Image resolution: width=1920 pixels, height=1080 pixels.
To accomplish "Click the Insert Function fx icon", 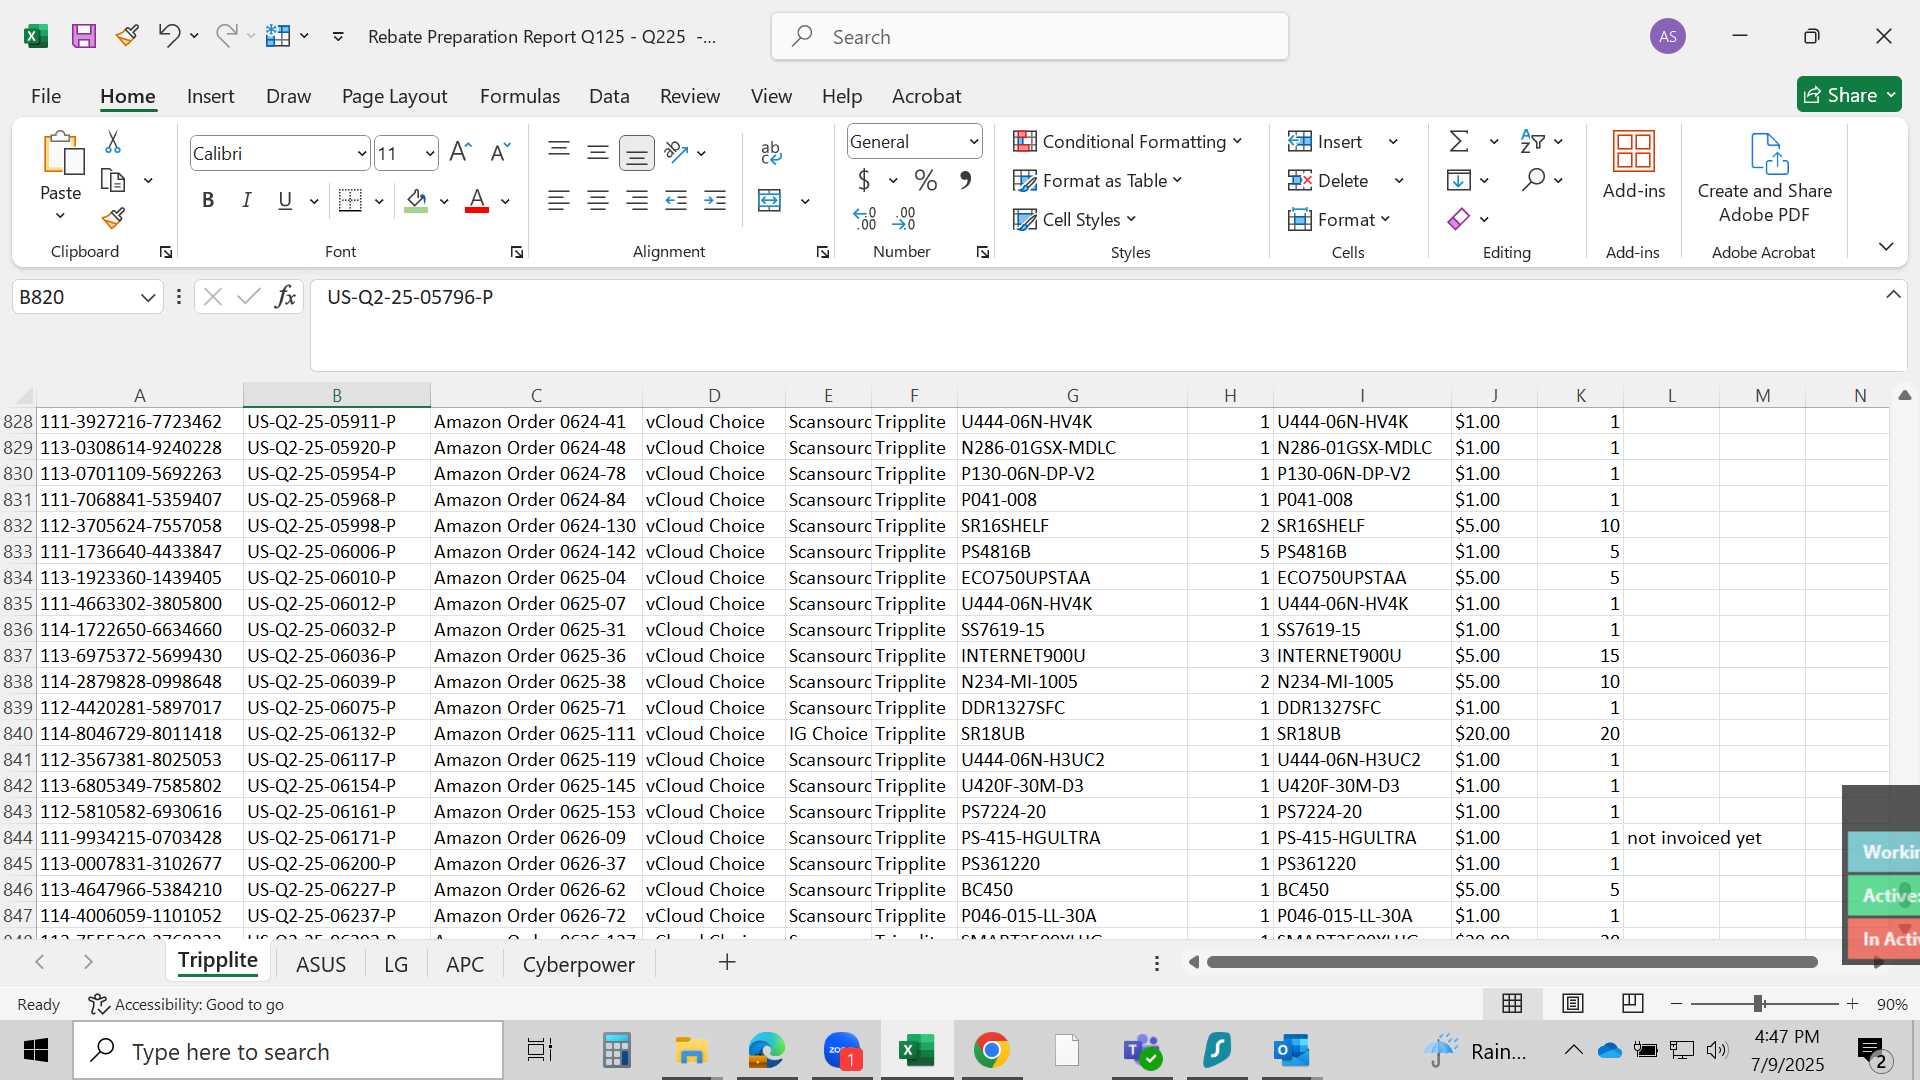I will [286, 297].
